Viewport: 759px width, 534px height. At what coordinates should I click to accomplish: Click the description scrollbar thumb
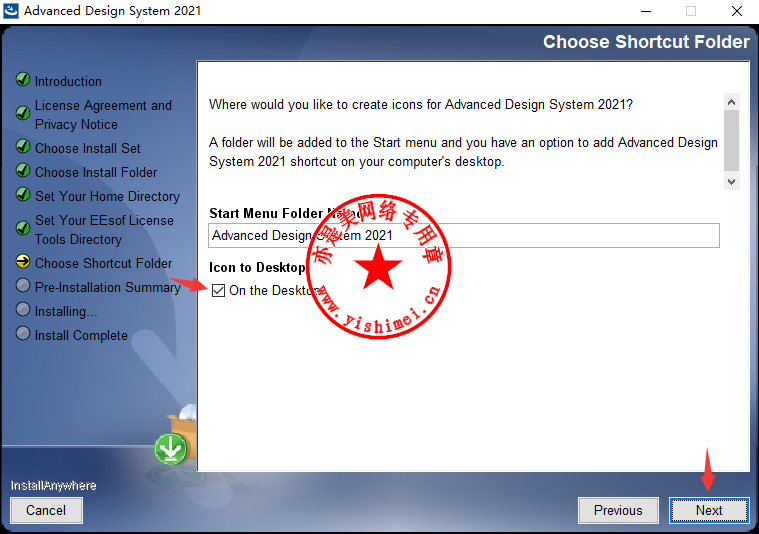731,140
